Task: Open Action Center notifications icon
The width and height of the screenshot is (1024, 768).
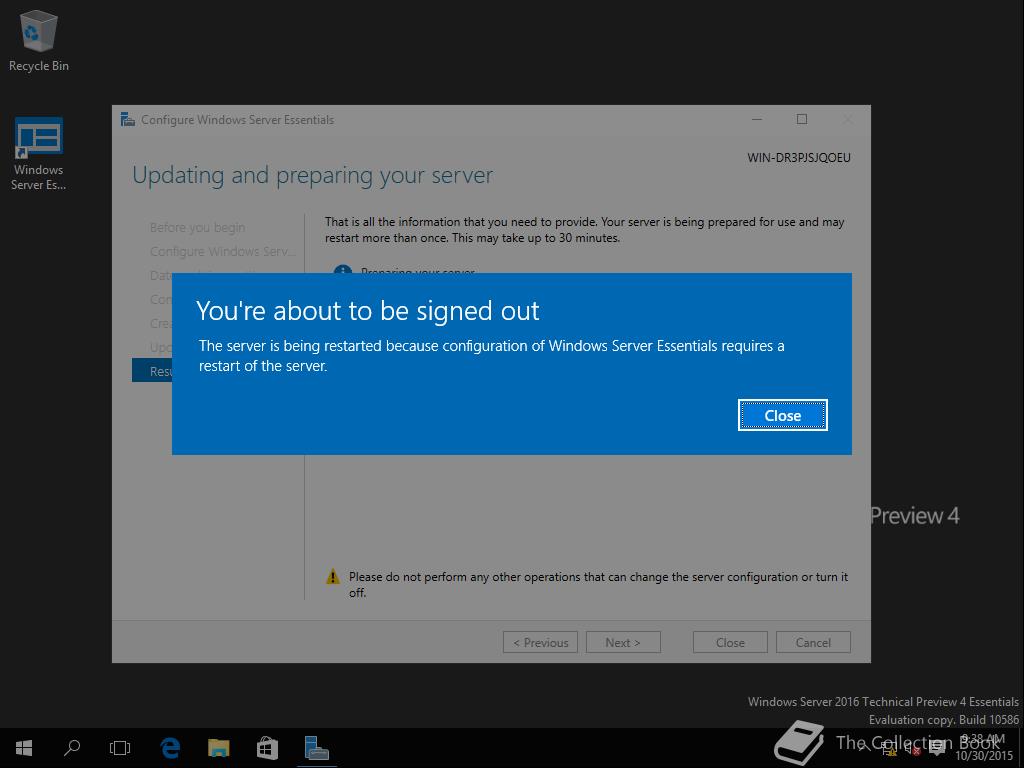Action: 937,748
